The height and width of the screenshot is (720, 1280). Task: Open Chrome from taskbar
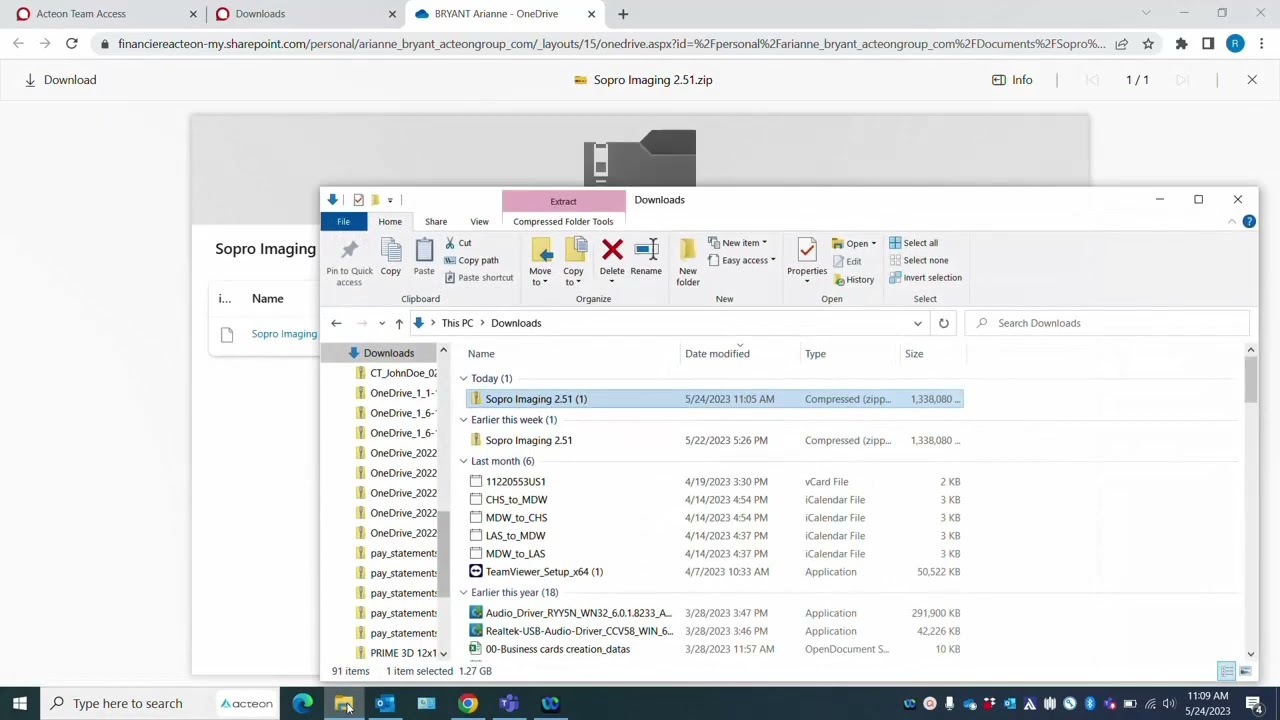pyautogui.click(x=467, y=703)
